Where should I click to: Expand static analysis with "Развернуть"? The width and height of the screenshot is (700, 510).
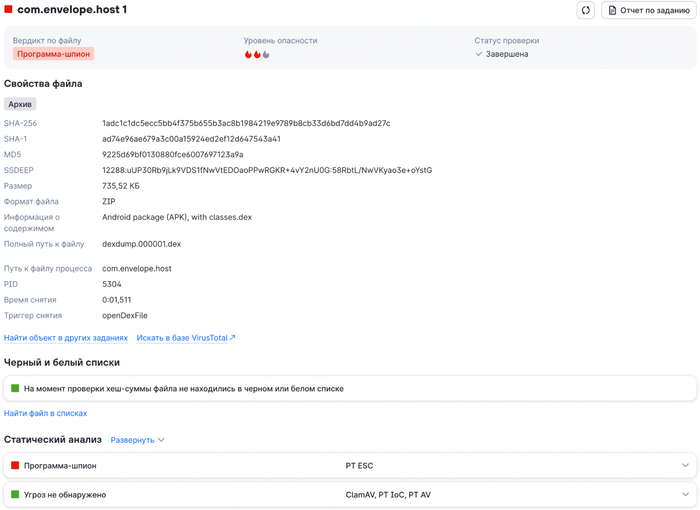click(x=137, y=440)
